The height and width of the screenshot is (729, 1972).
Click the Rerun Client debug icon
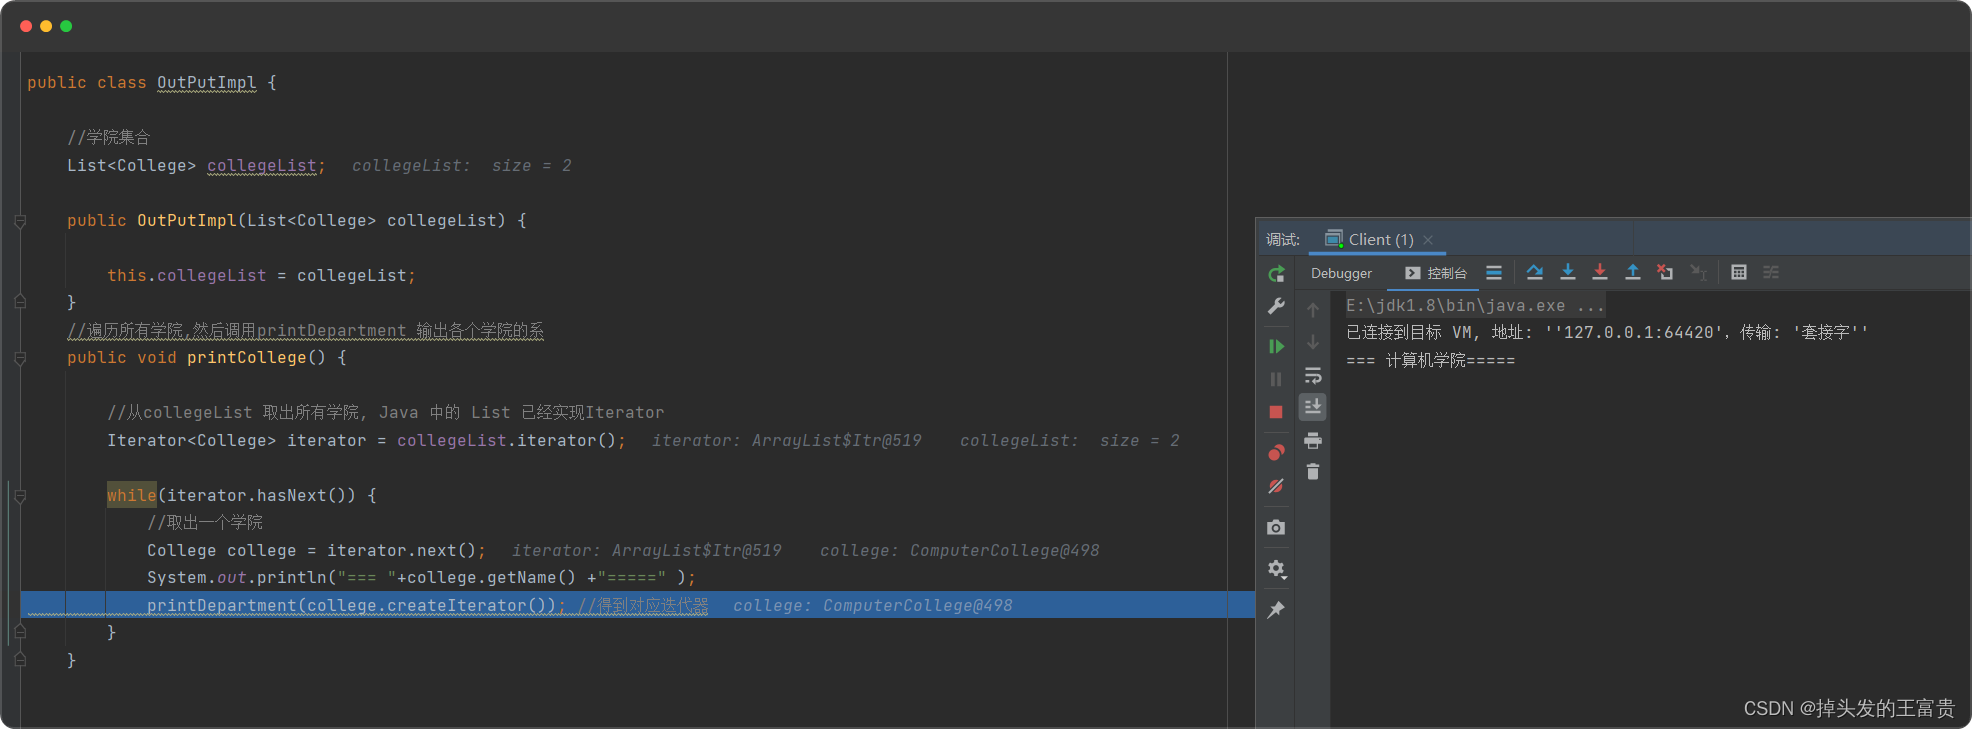point(1276,274)
